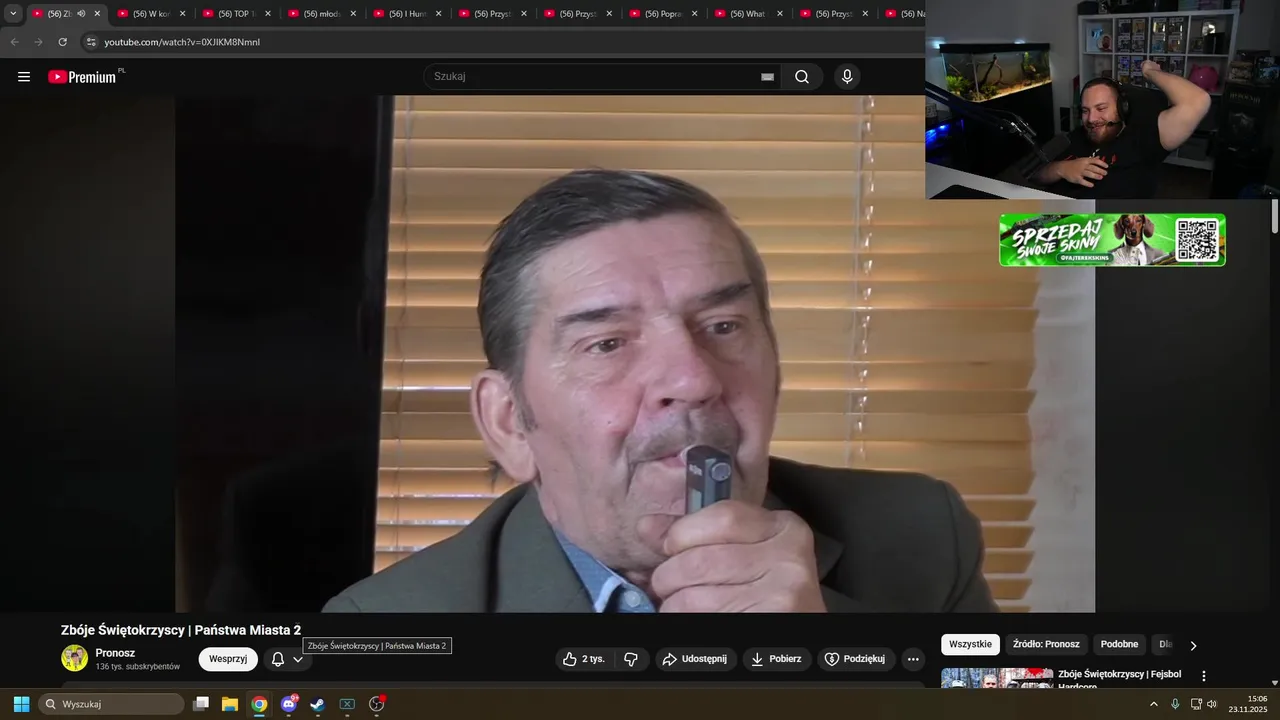Go forward using browser forward arrow

click(38, 42)
